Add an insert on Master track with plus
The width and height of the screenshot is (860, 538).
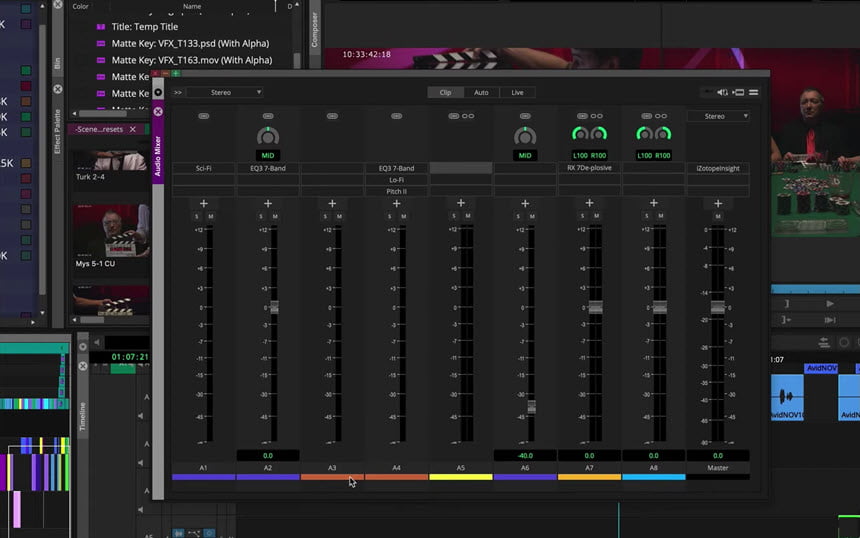718,203
